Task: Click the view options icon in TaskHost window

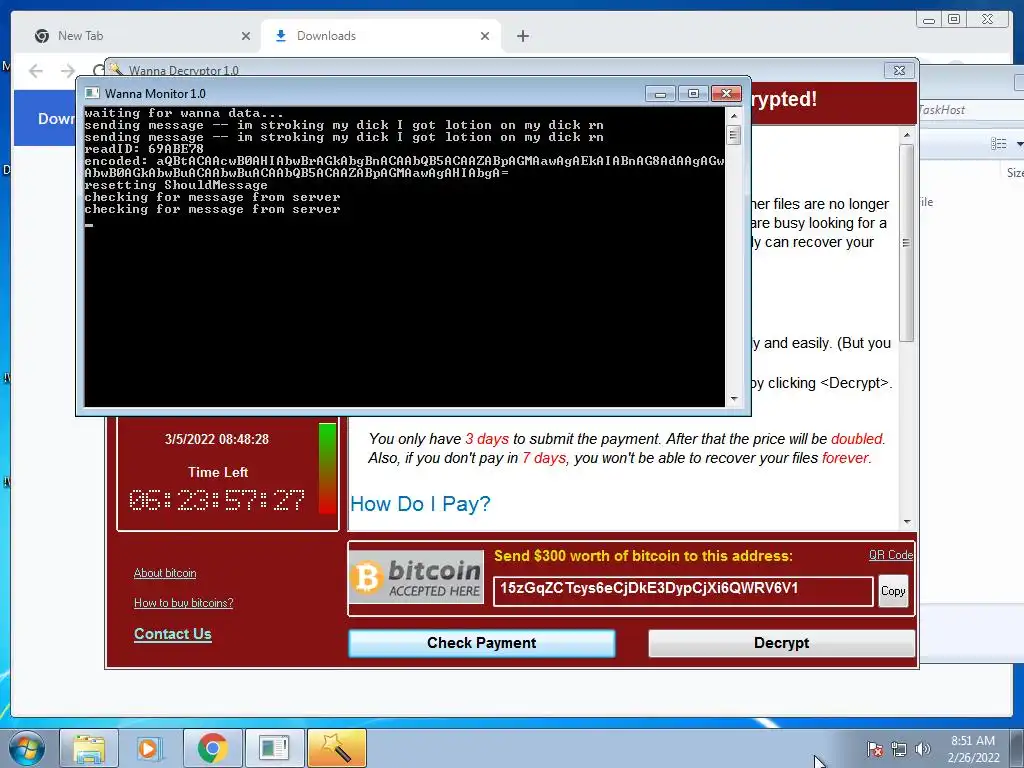Action: (x=999, y=144)
